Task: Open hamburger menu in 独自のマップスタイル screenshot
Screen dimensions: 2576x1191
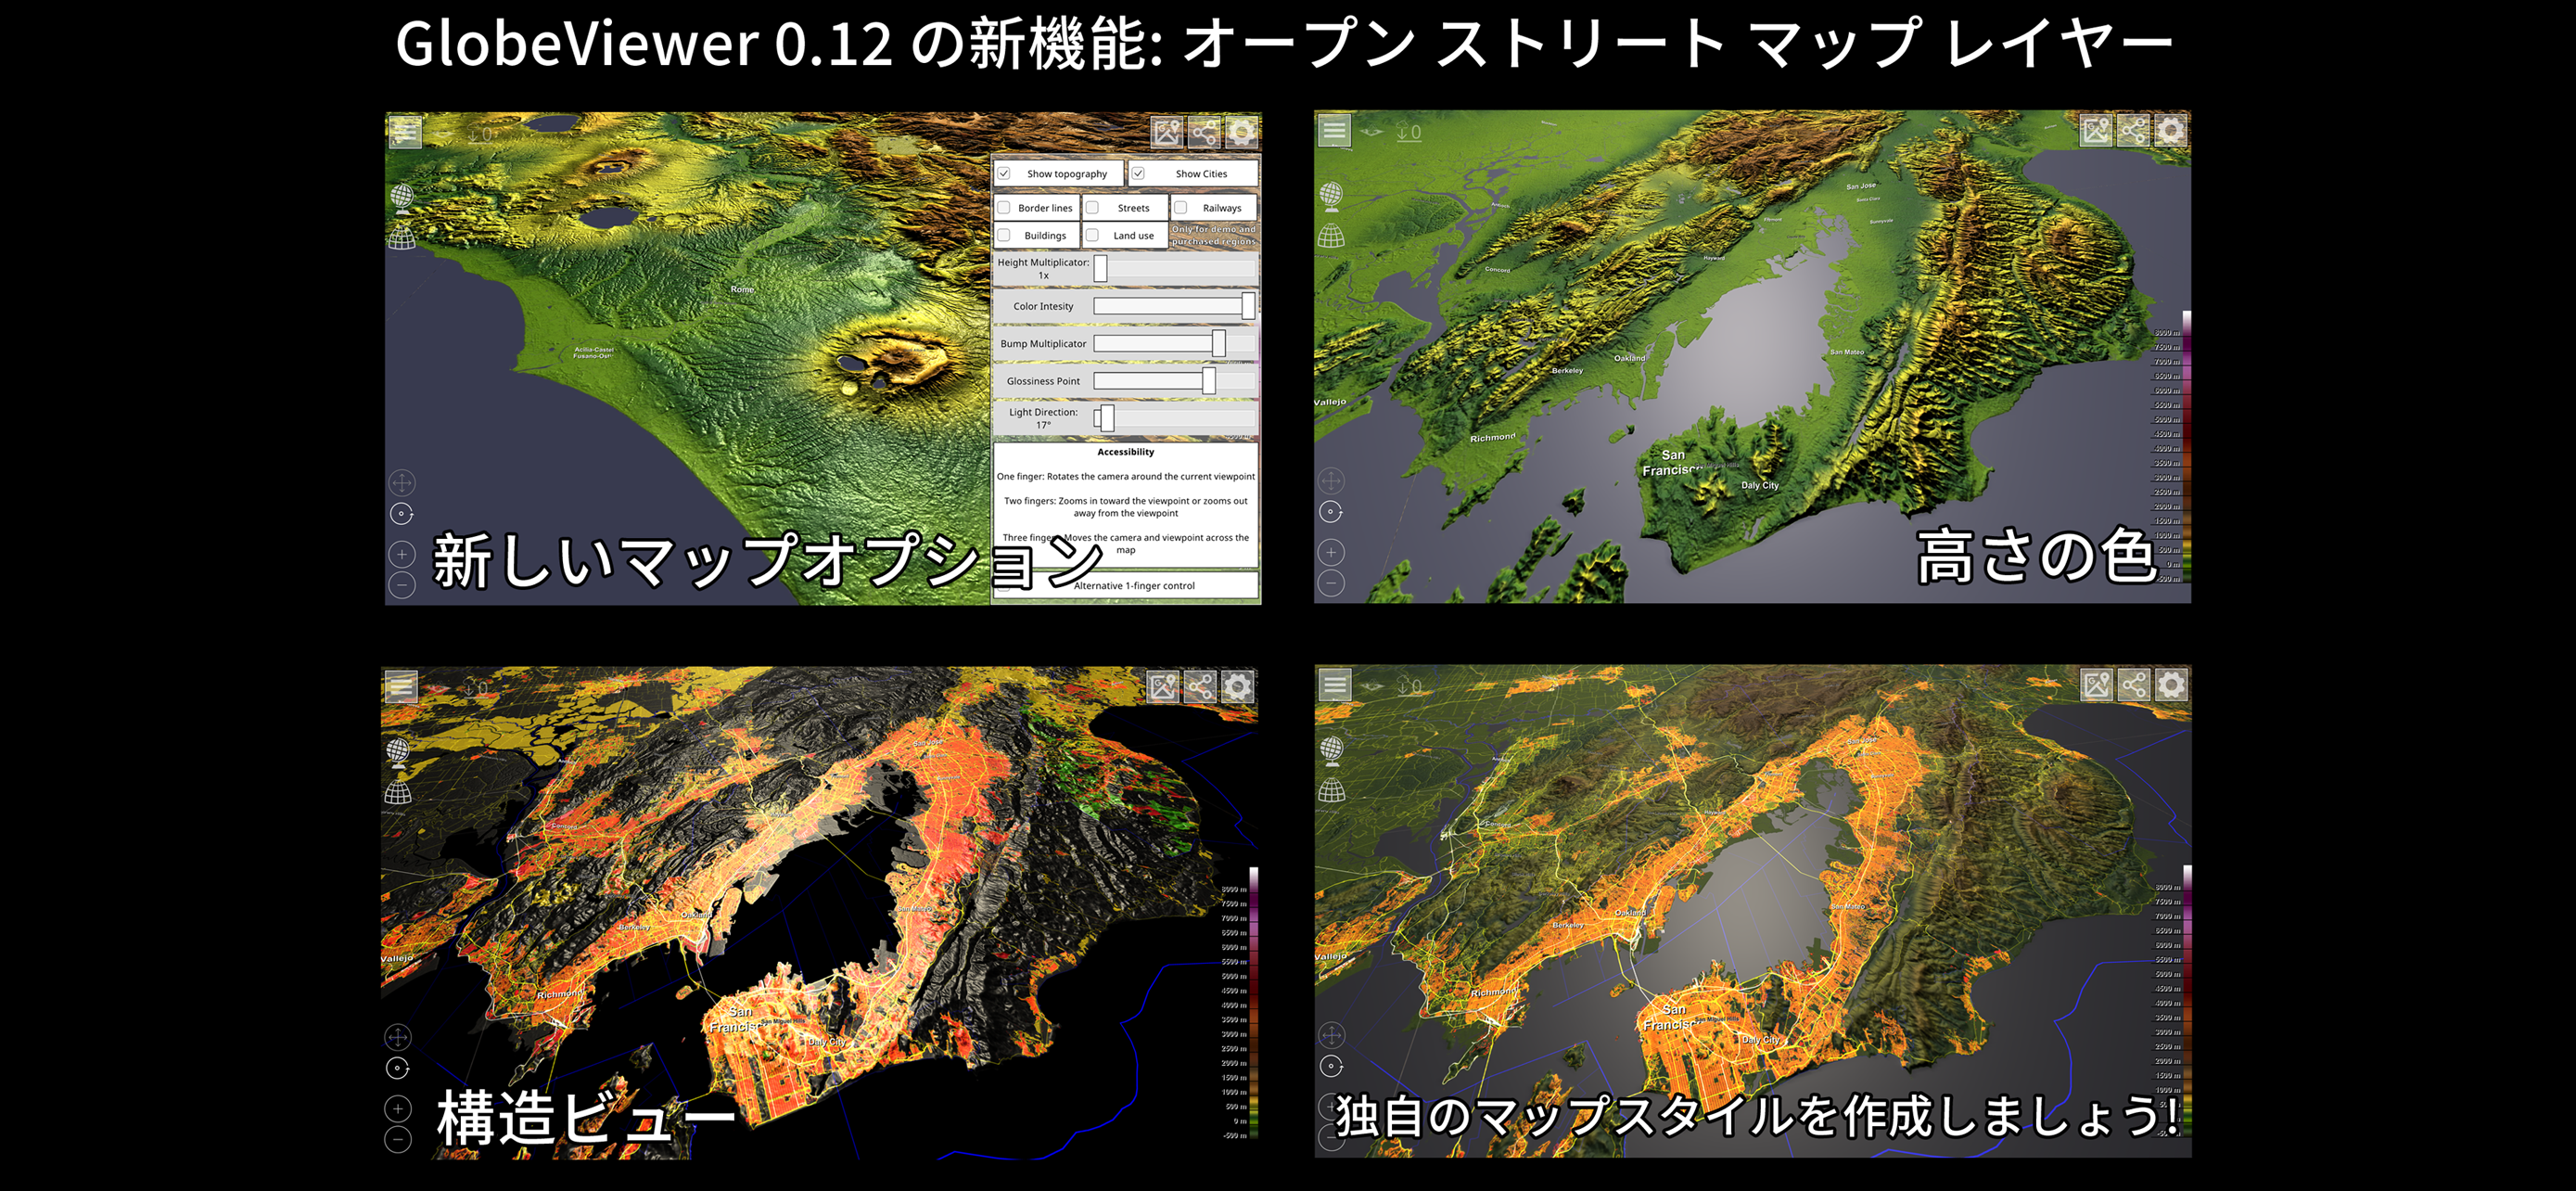Action: click(x=1335, y=684)
